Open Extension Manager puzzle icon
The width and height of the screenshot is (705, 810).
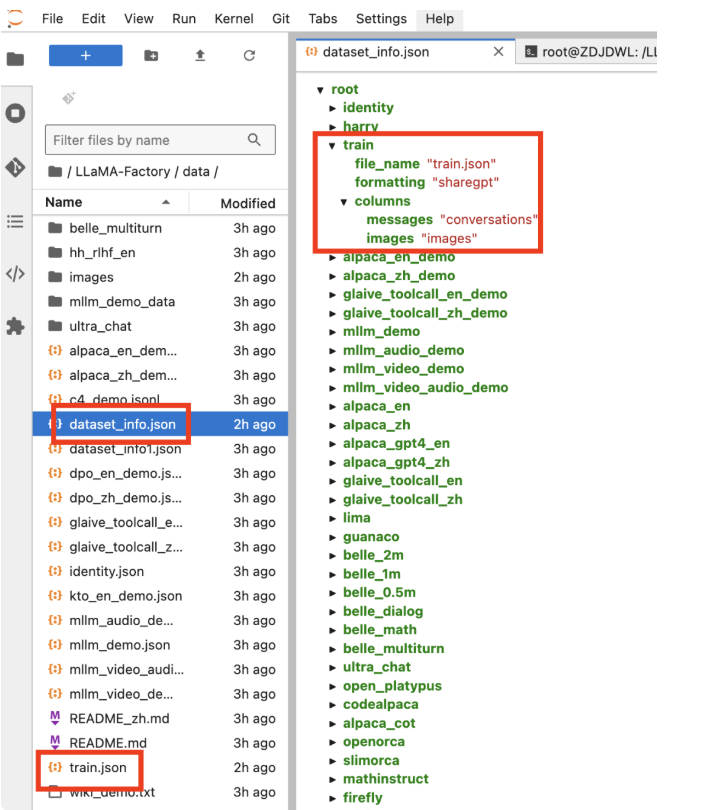coord(15,326)
